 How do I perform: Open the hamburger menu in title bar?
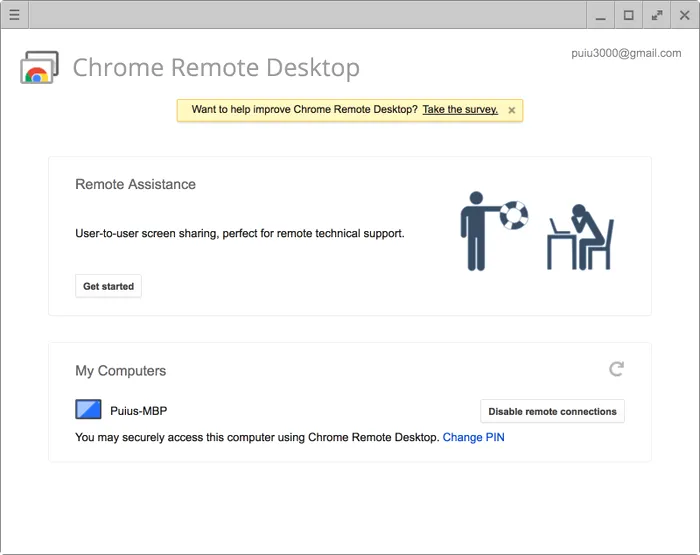pyautogui.click(x=14, y=15)
